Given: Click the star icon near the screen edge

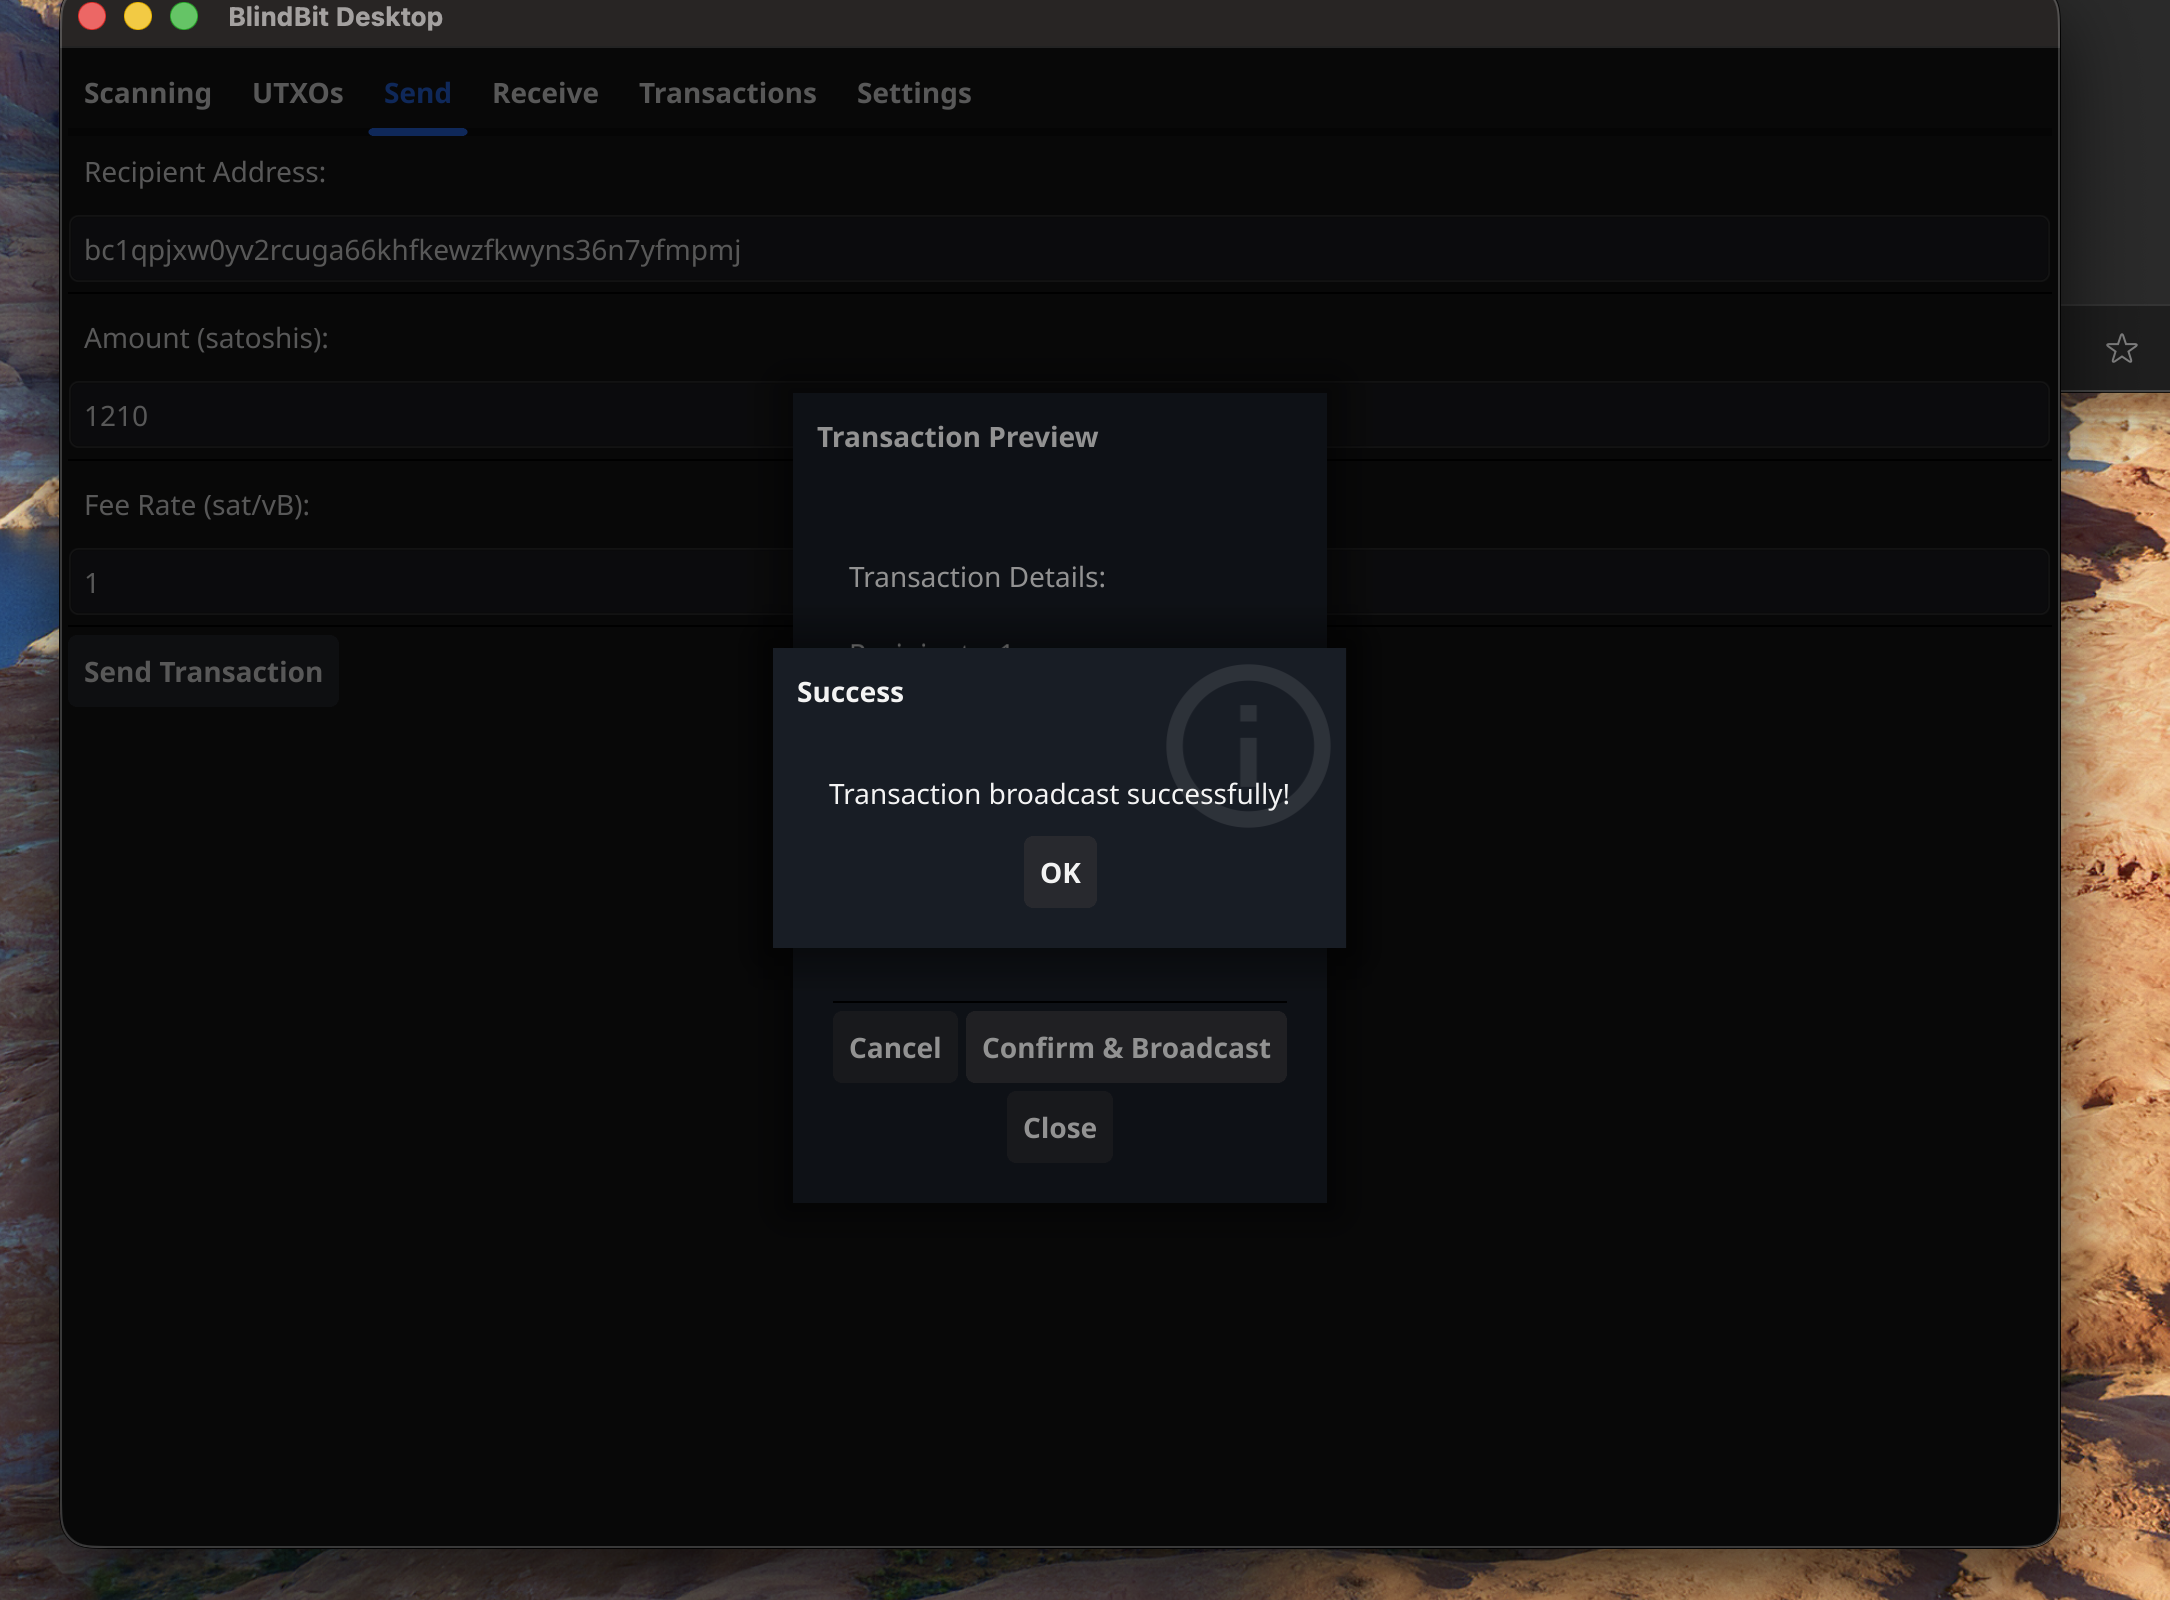Looking at the screenshot, I should 2122,349.
